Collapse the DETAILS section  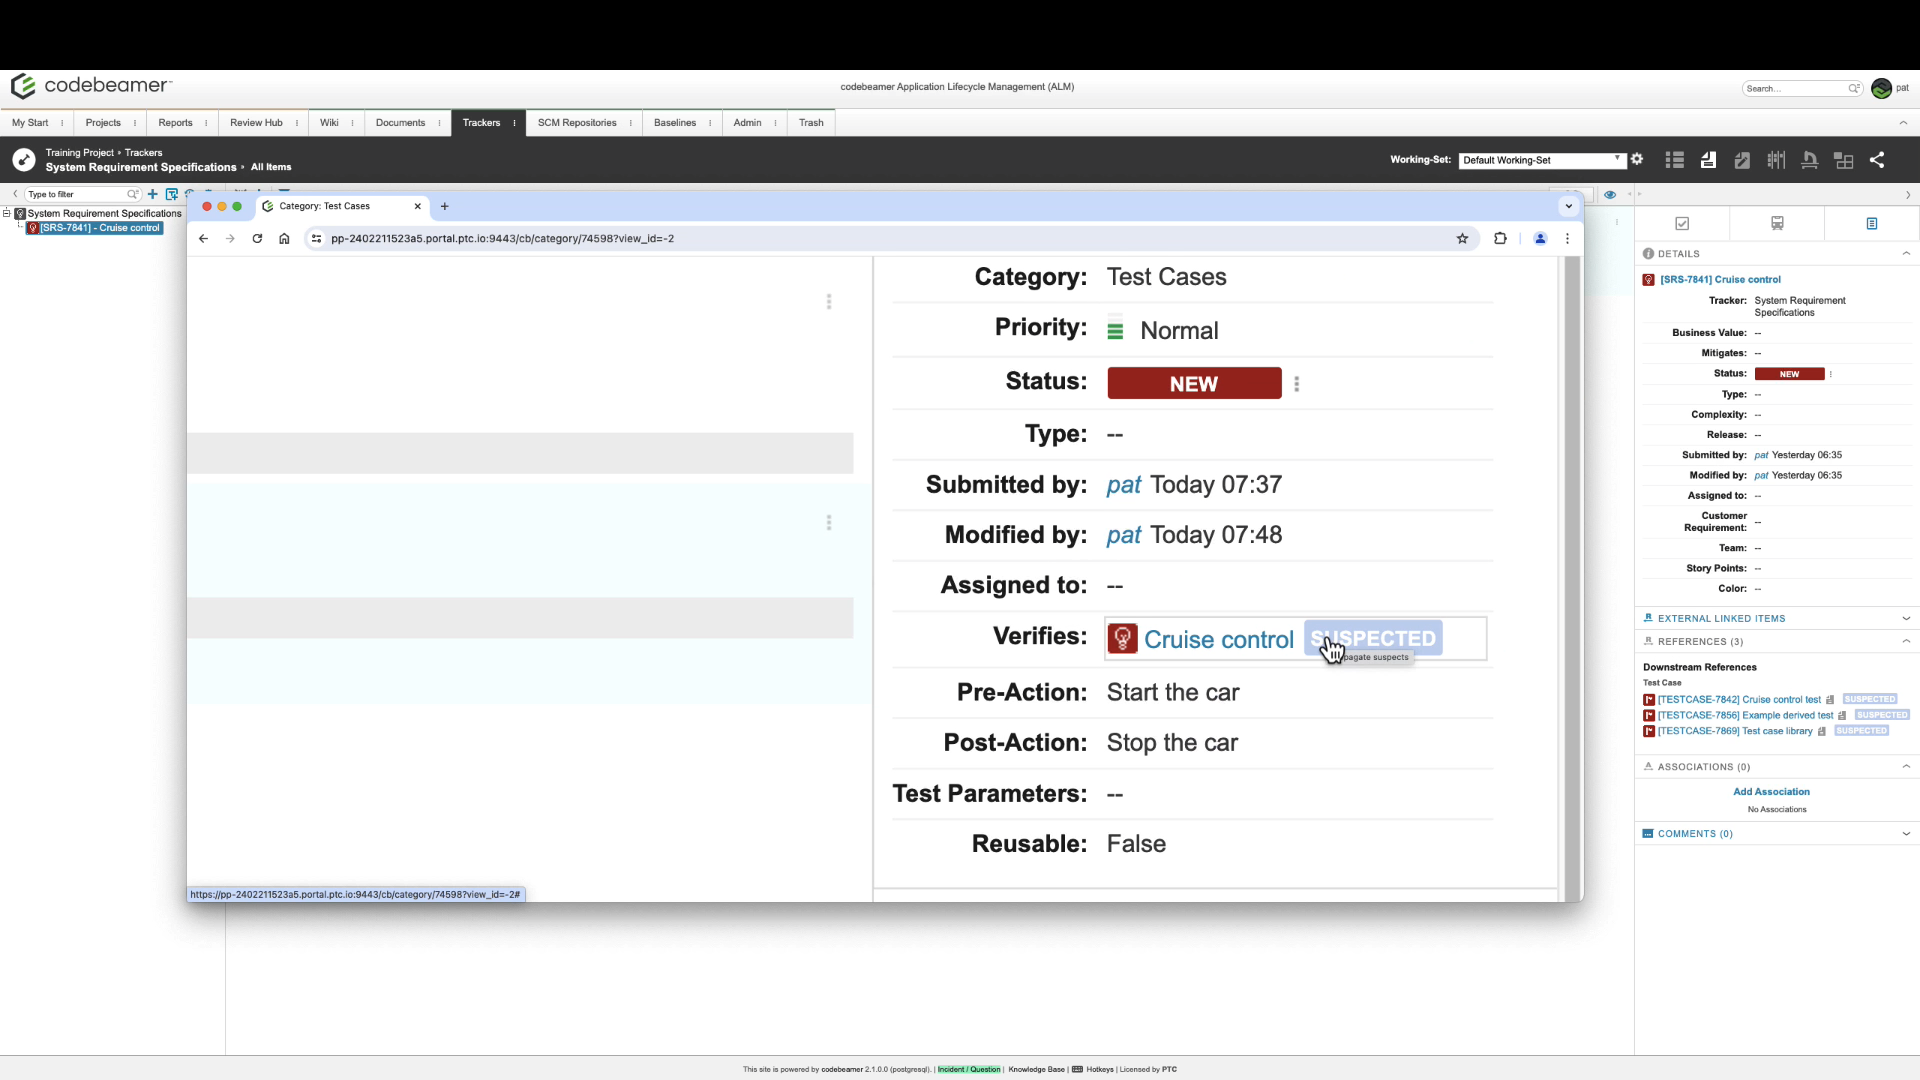click(x=1906, y=253)
